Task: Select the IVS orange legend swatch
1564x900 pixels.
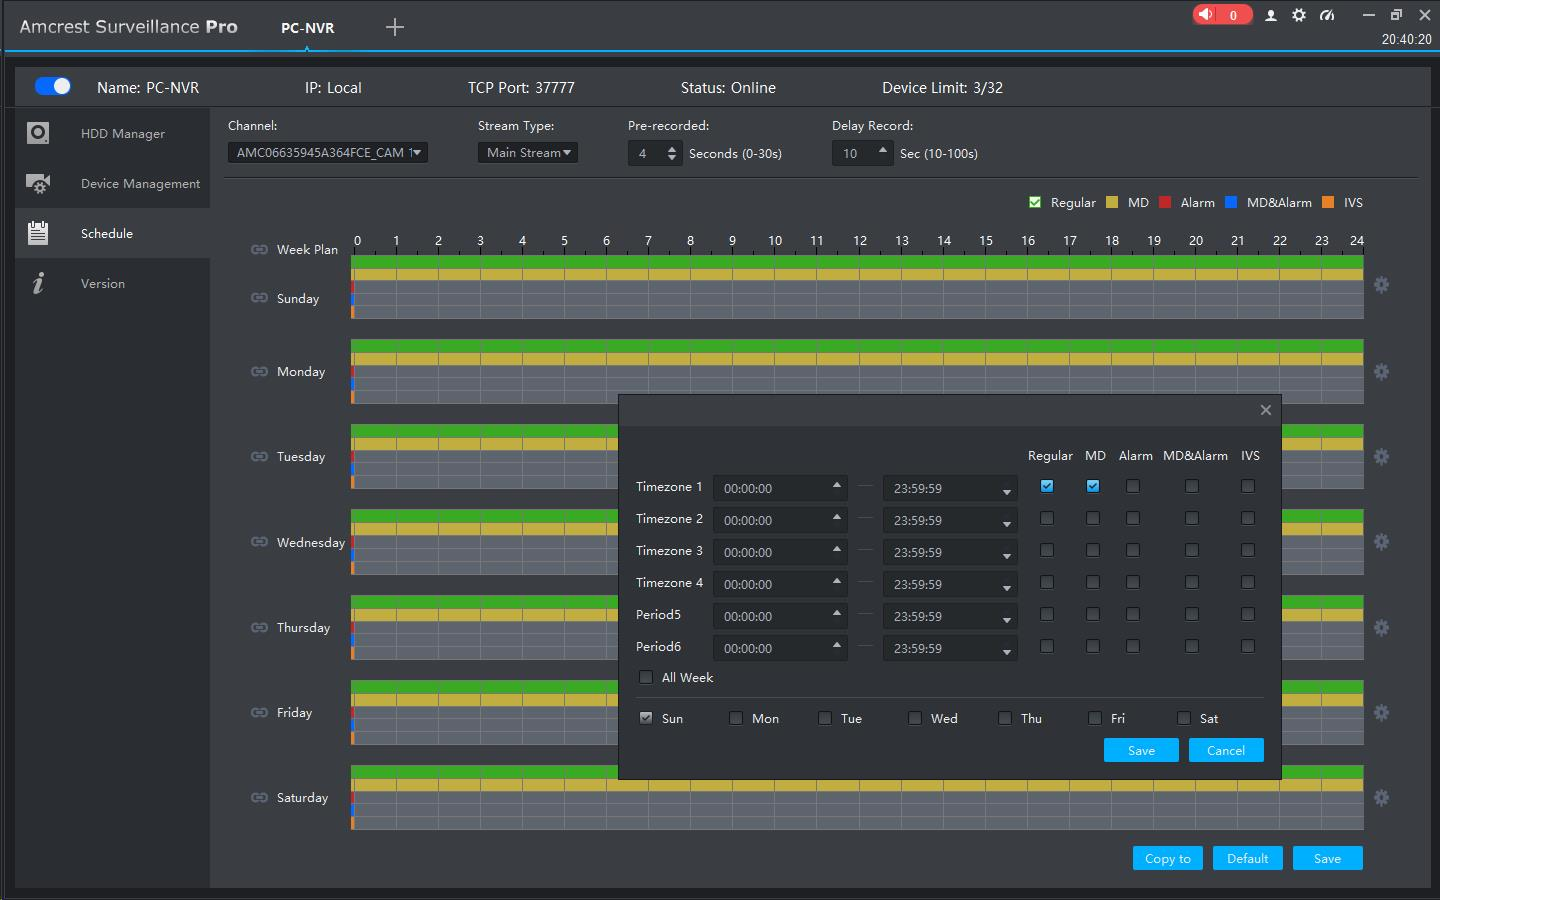Action: tap(1328, 202)
